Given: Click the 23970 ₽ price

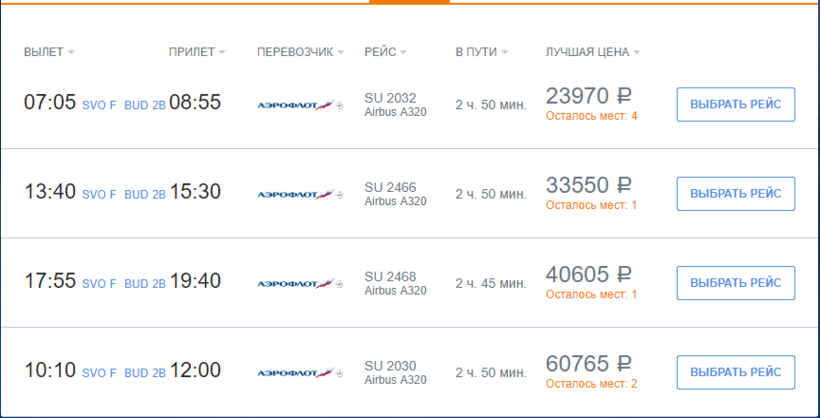Looking at the screenshot, I should tap(589, 96).
